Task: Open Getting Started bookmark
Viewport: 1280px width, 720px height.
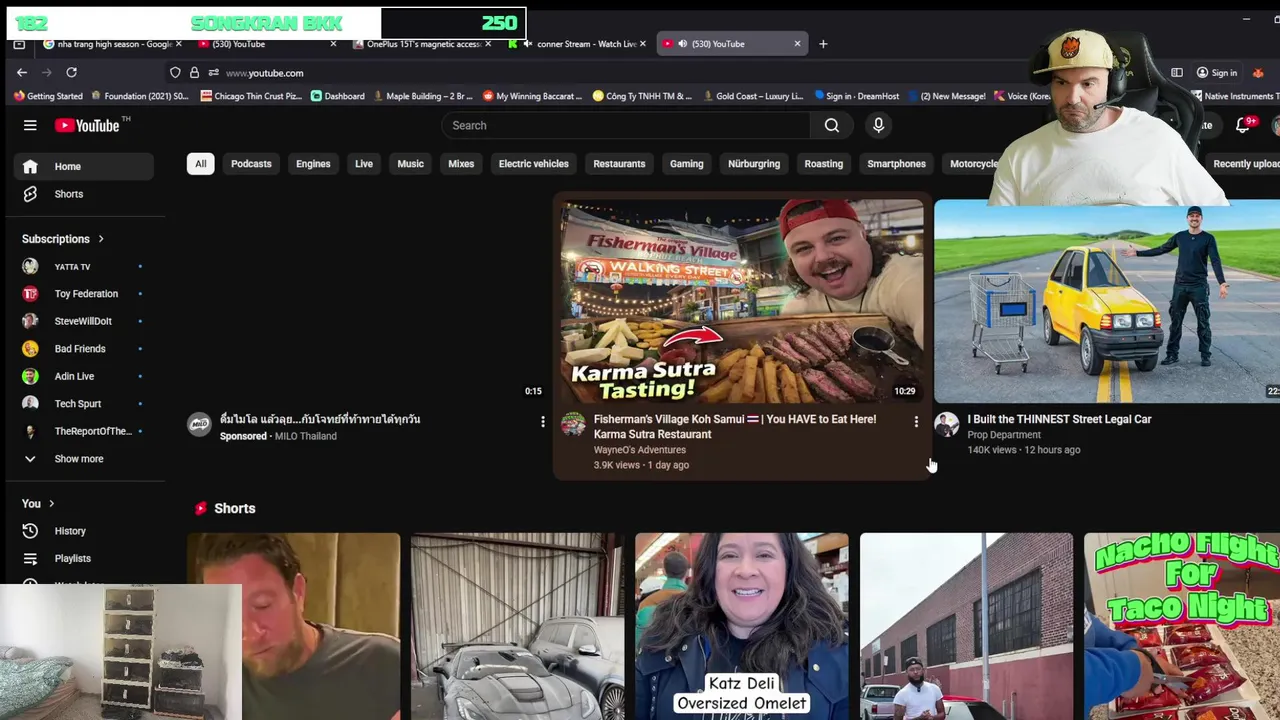Action: 48,96
